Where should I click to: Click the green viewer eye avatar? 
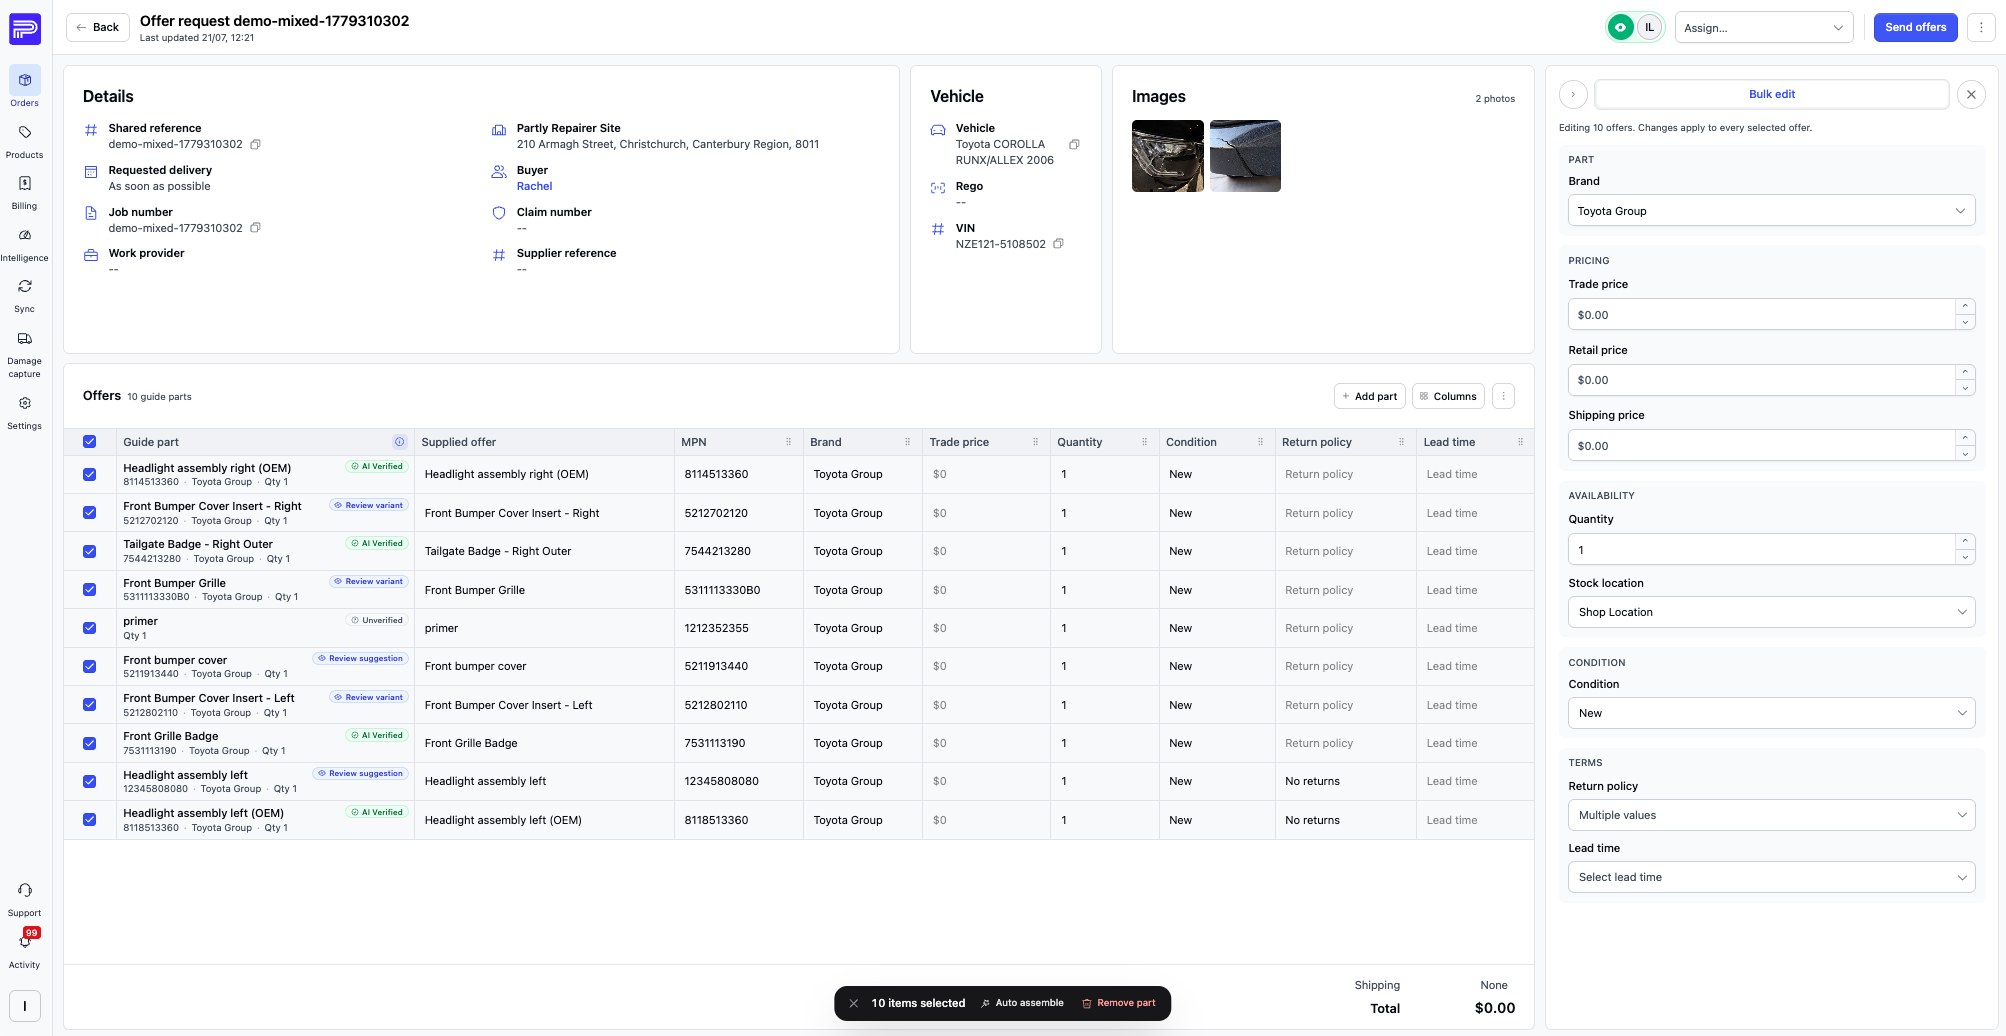(x=1621, y=28)
